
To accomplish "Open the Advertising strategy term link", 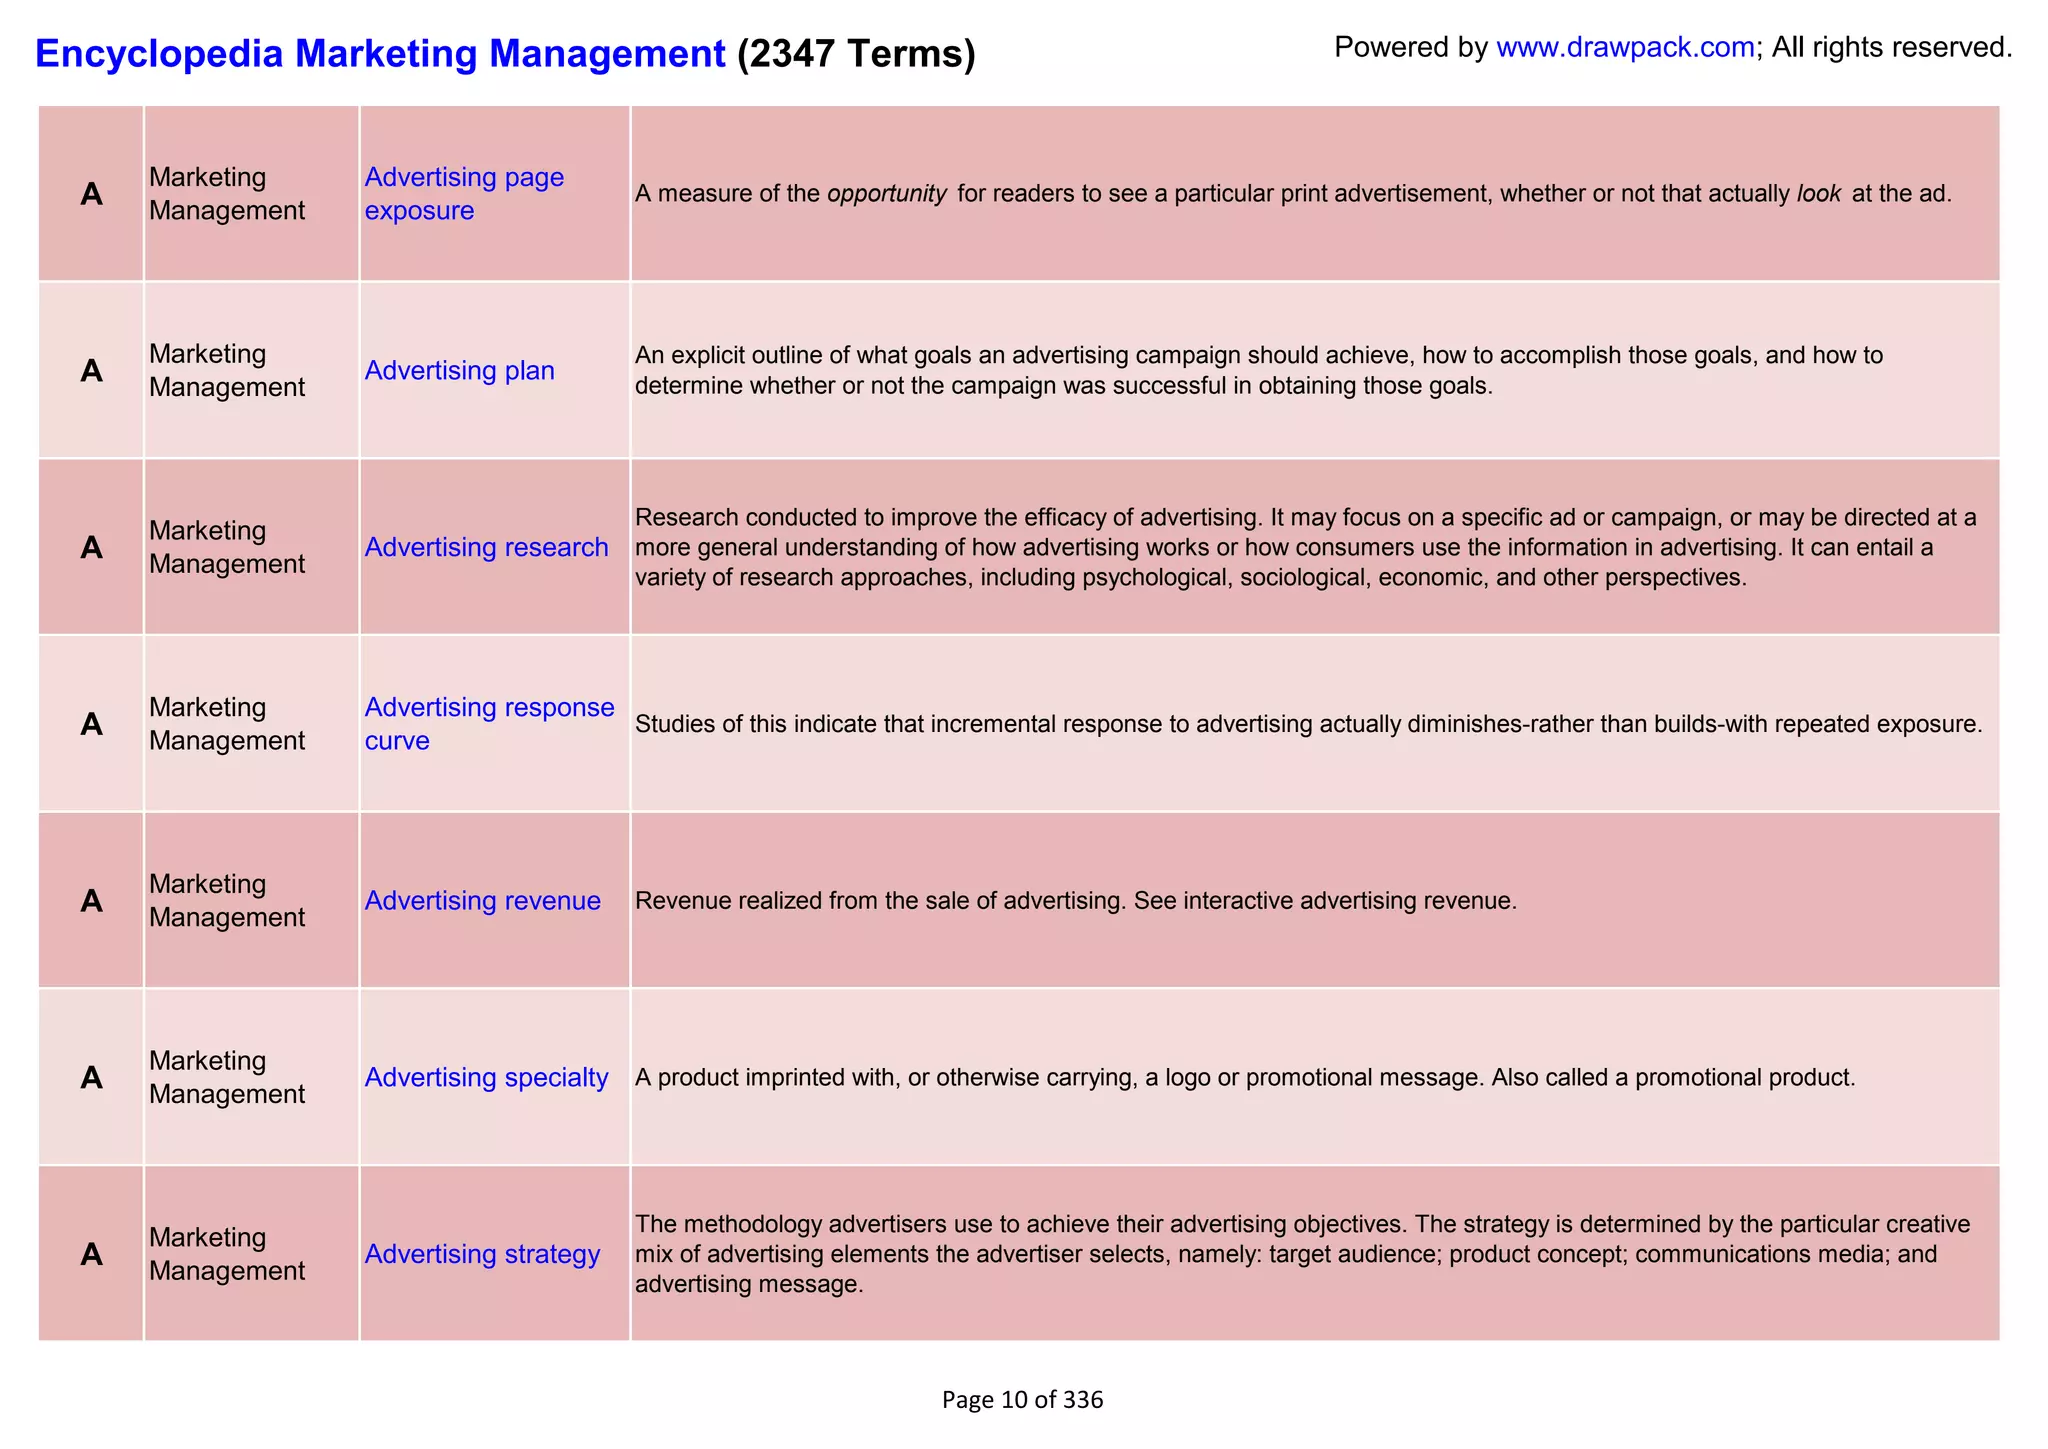I will [x=482, y=1254].
